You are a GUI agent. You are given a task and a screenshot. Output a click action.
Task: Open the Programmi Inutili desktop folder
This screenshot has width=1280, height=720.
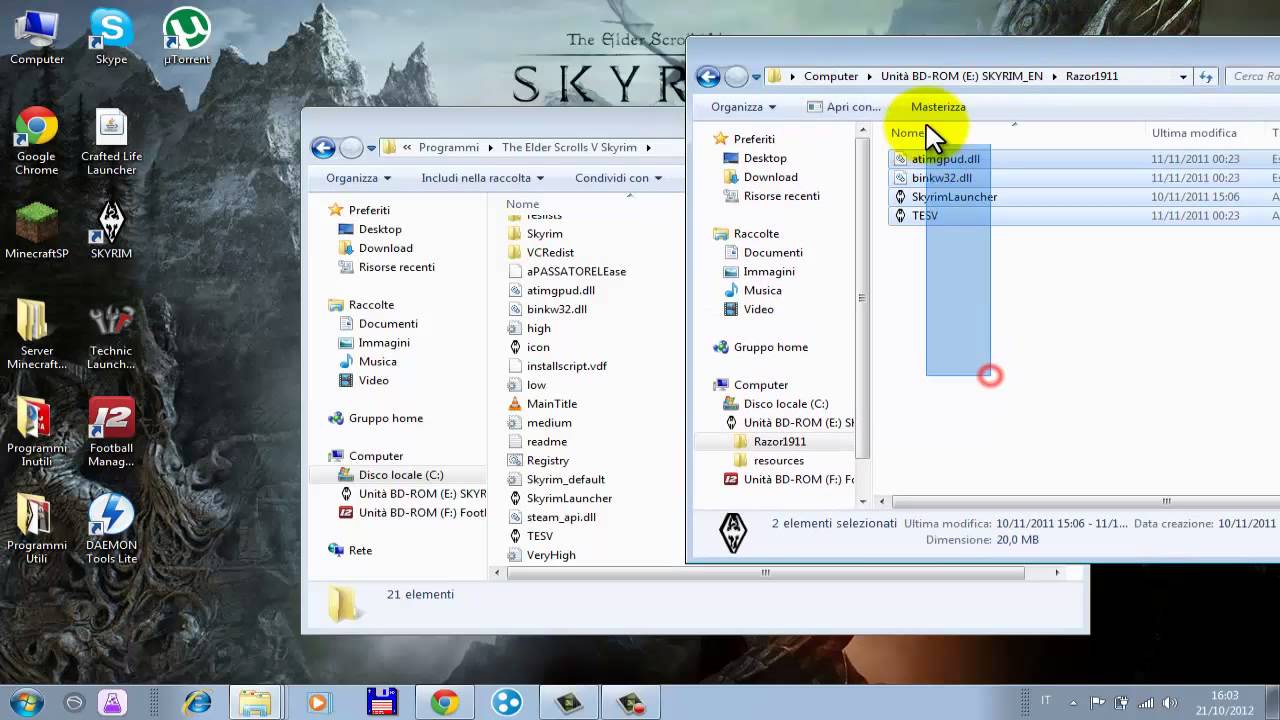pyautogui.click(x=37, y=432)
